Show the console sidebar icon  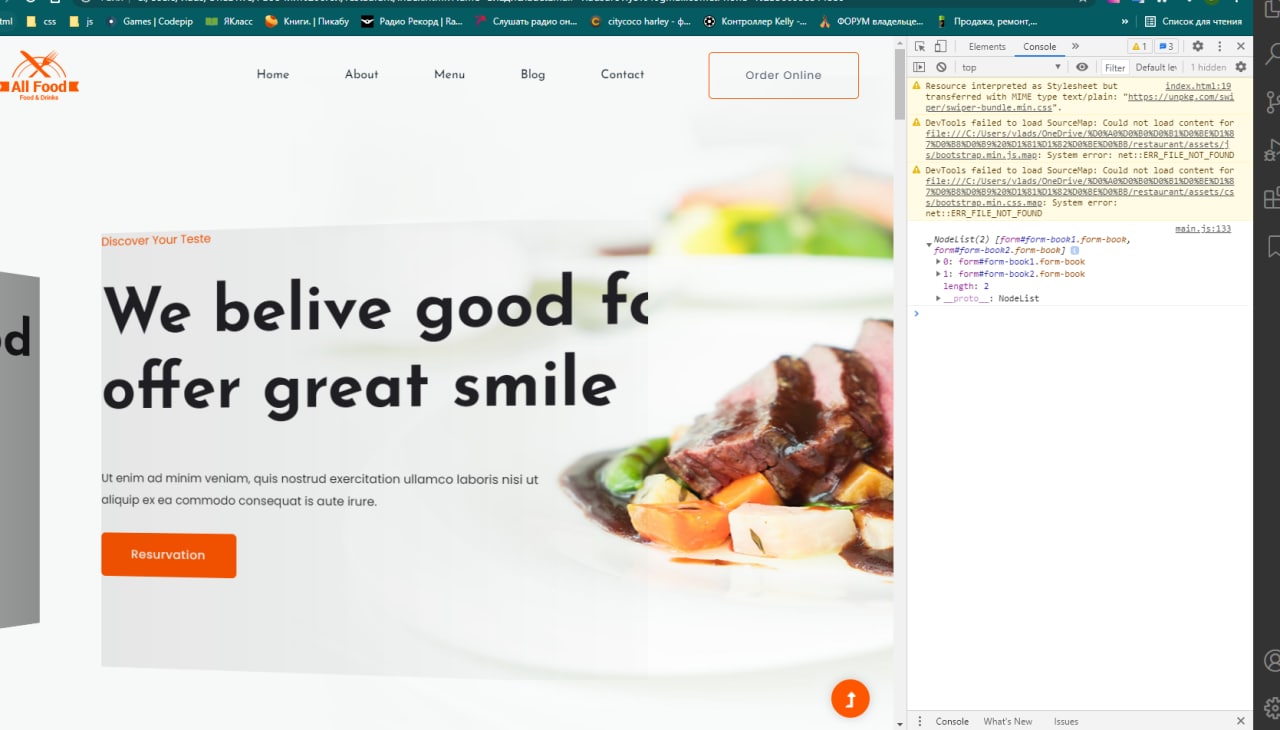click(x=920, y=67)
